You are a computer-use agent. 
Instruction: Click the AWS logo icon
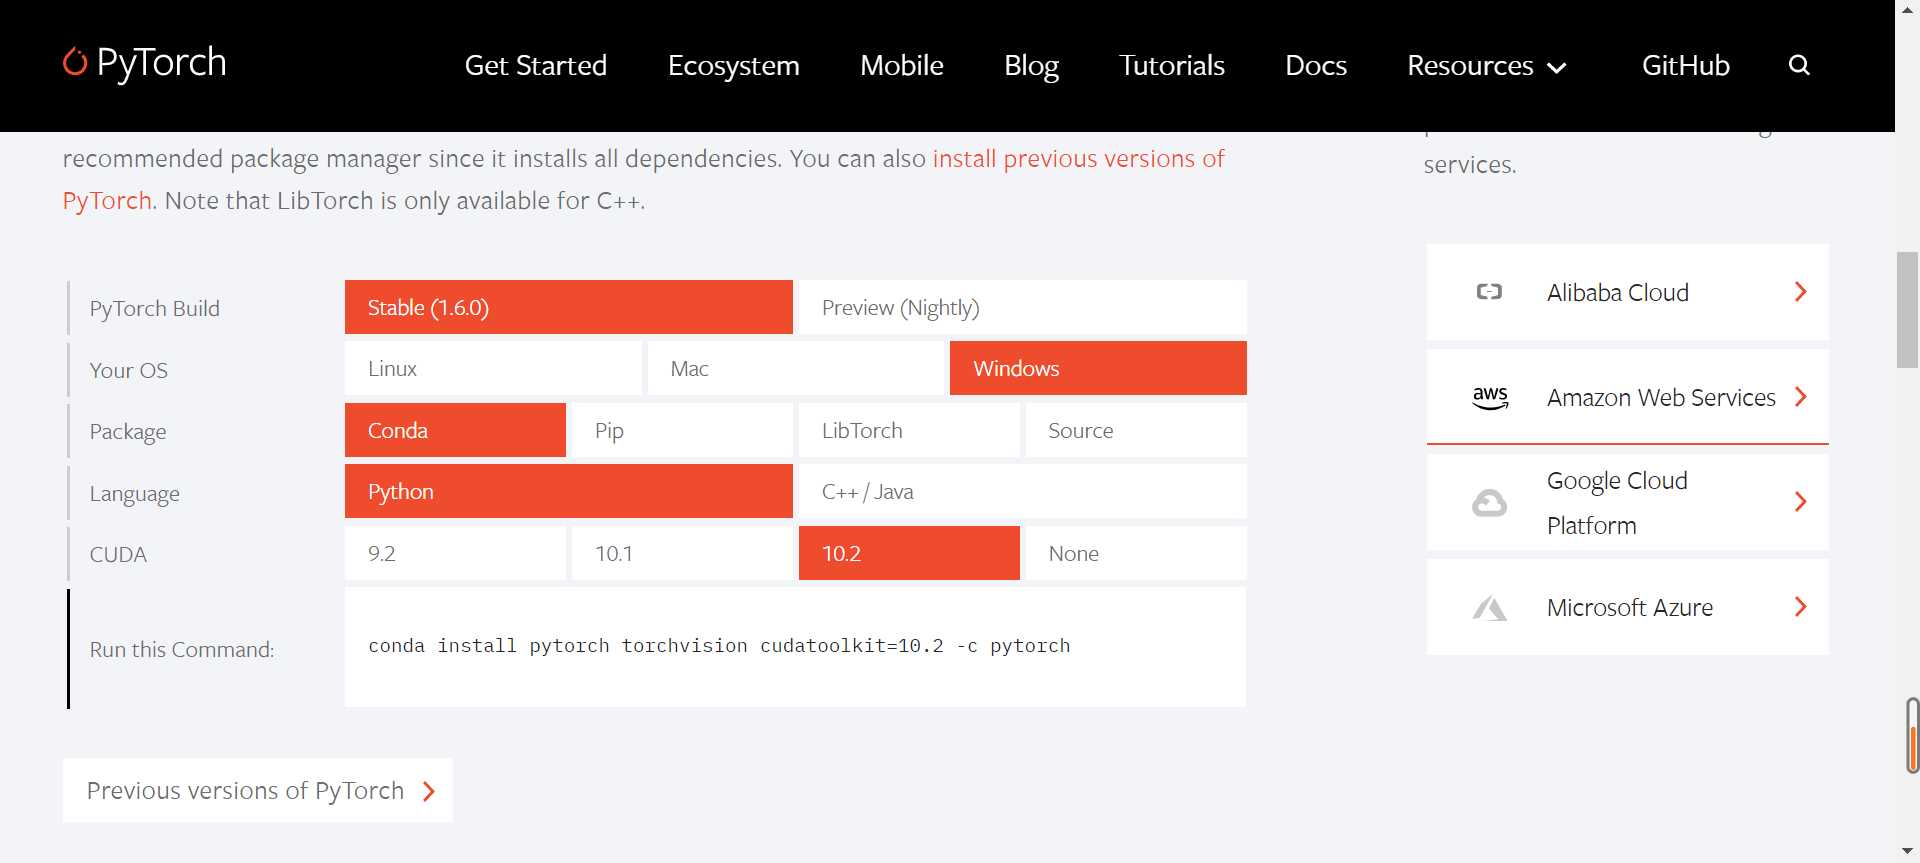1490,398
